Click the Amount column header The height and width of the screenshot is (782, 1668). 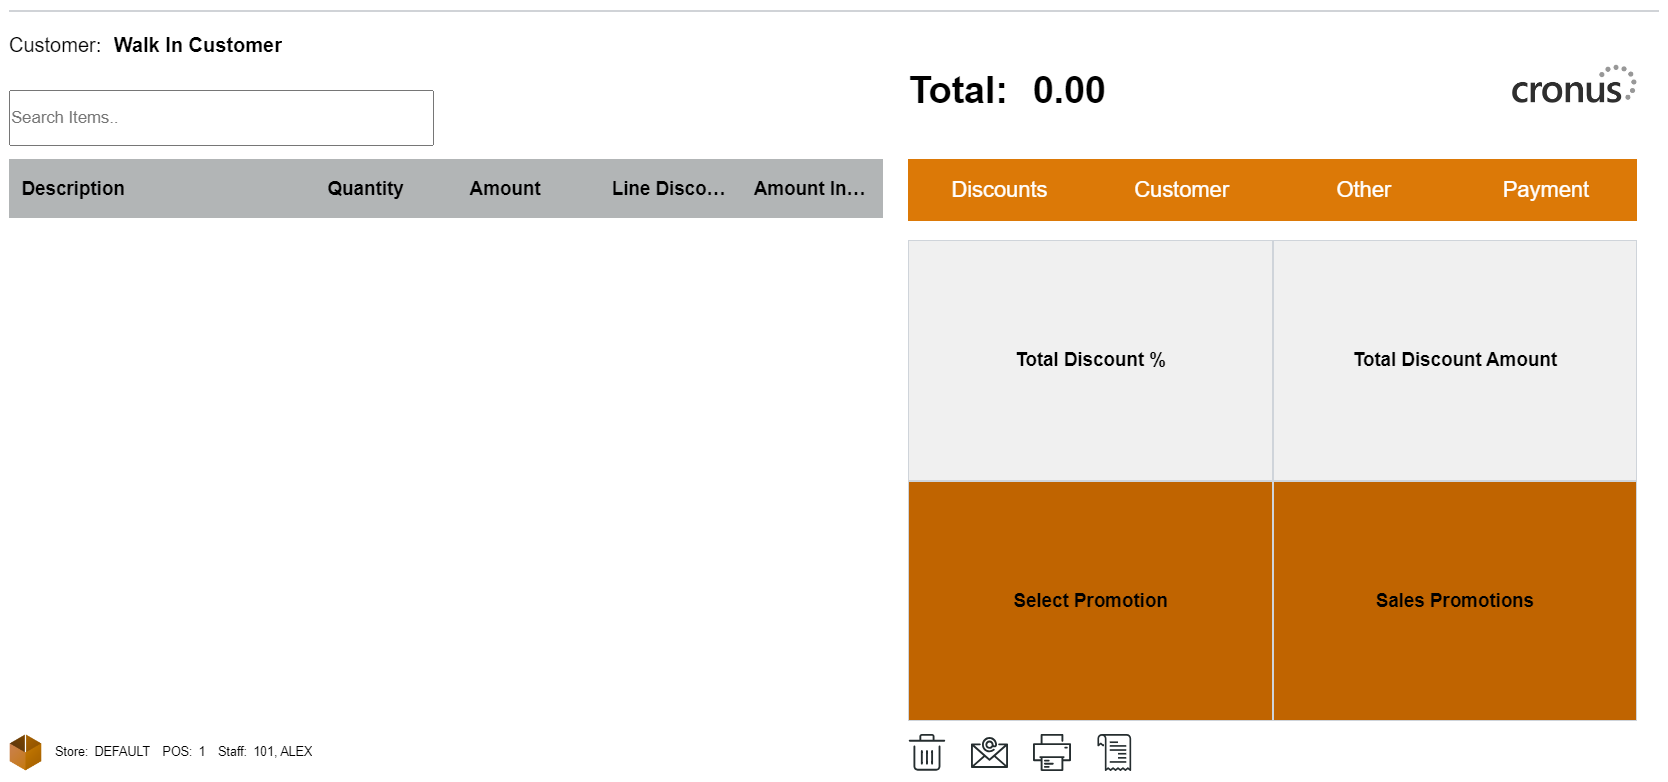click(x=505, y=189)
